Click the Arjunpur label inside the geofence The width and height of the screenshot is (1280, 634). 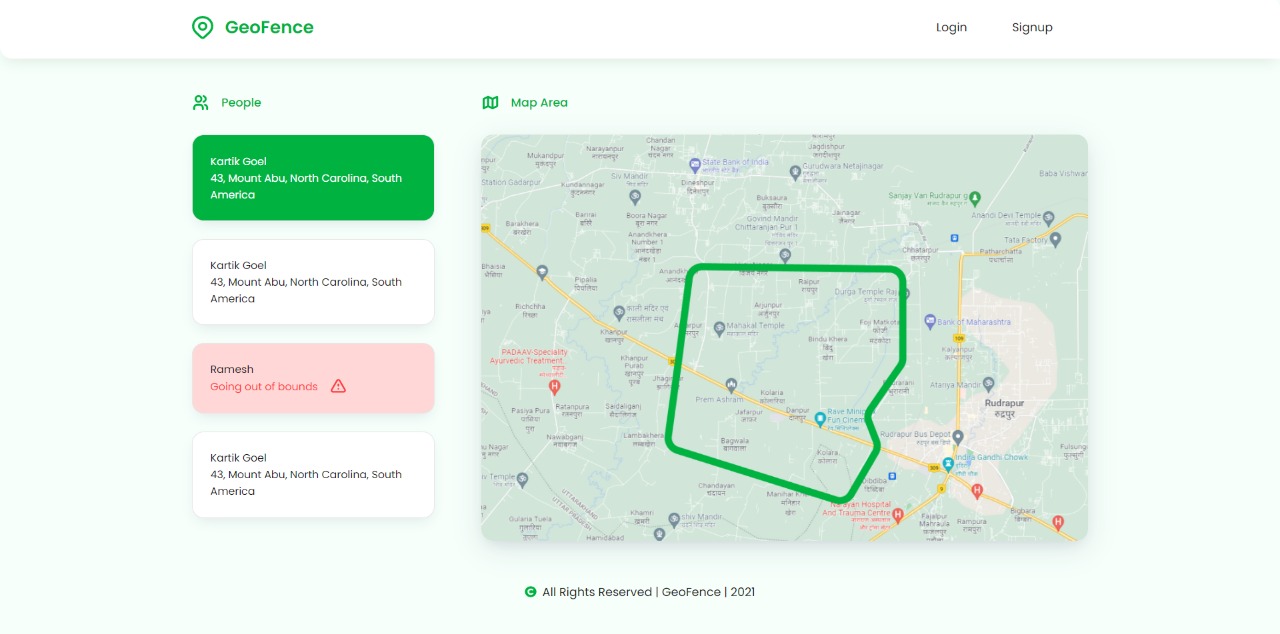[768, 305]
